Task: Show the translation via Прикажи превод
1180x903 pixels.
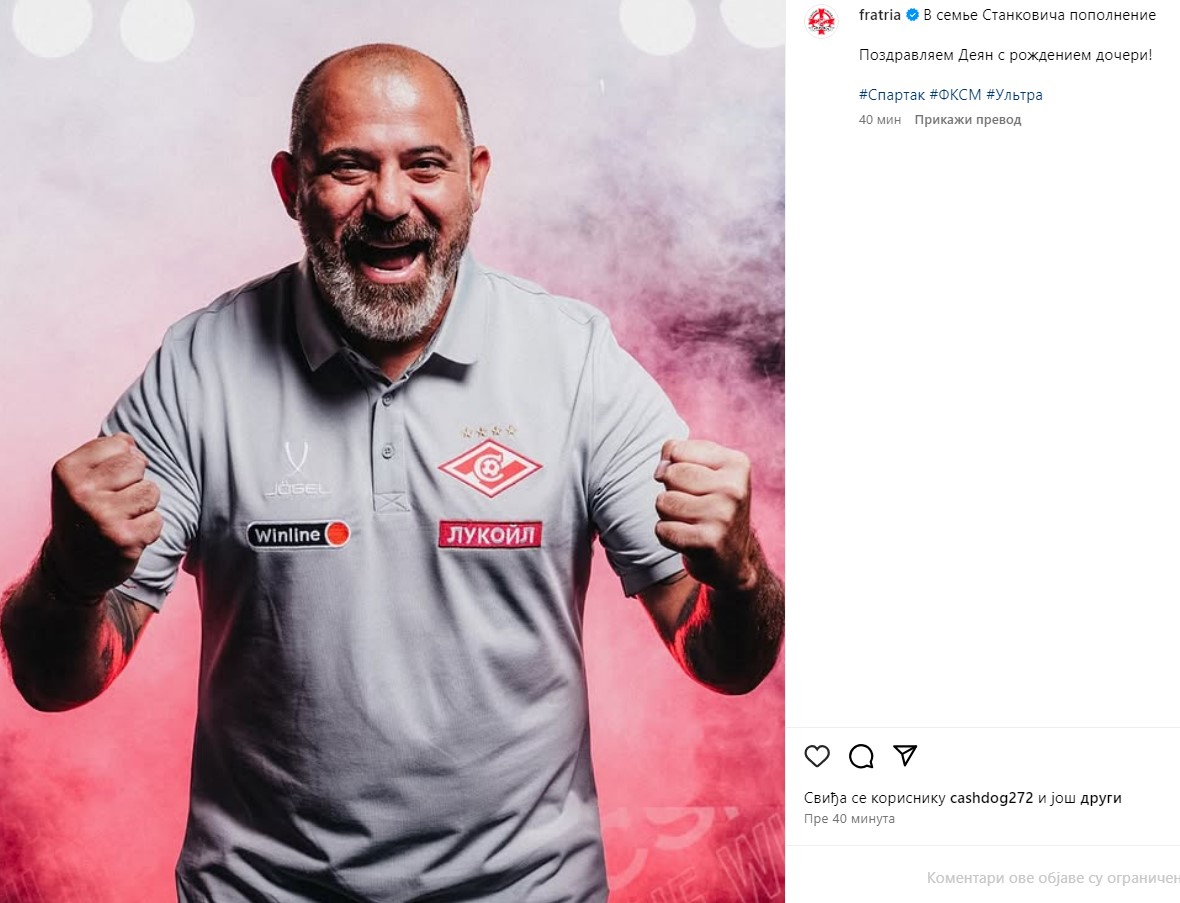Action: (x=968, y=120)
